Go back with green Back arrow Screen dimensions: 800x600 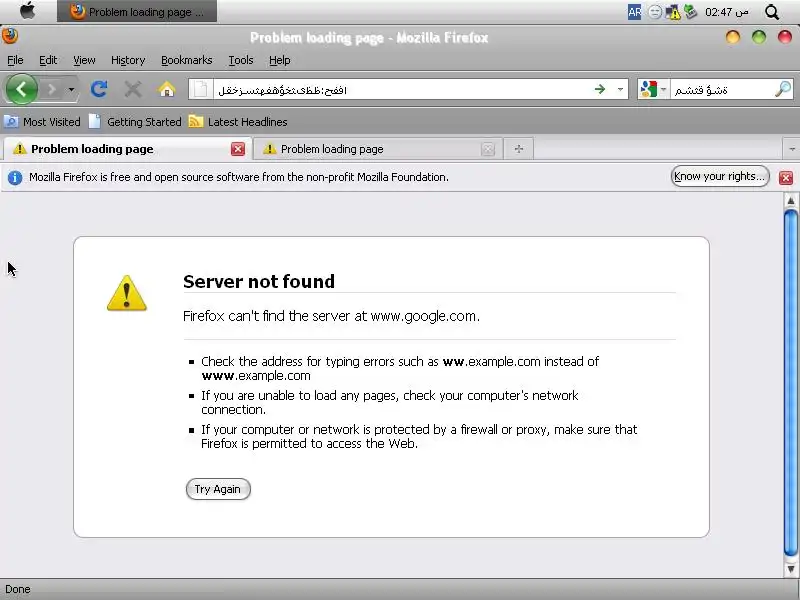[21, 89]
